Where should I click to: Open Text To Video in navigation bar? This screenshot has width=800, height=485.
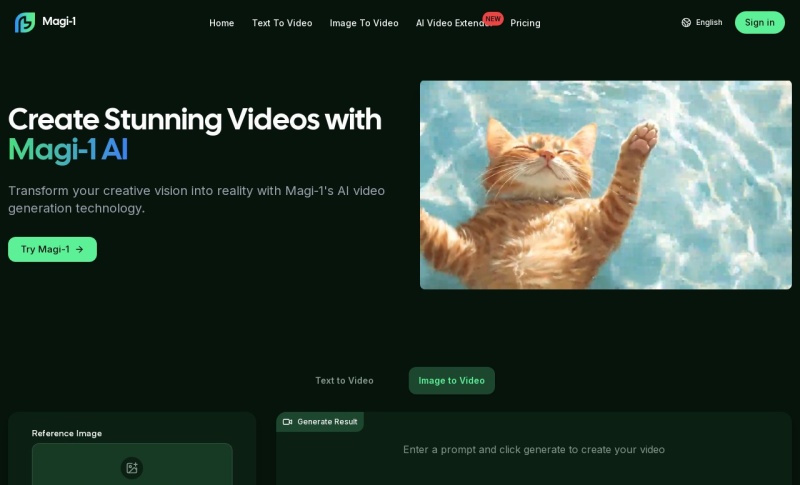click(x=282, y=23)
